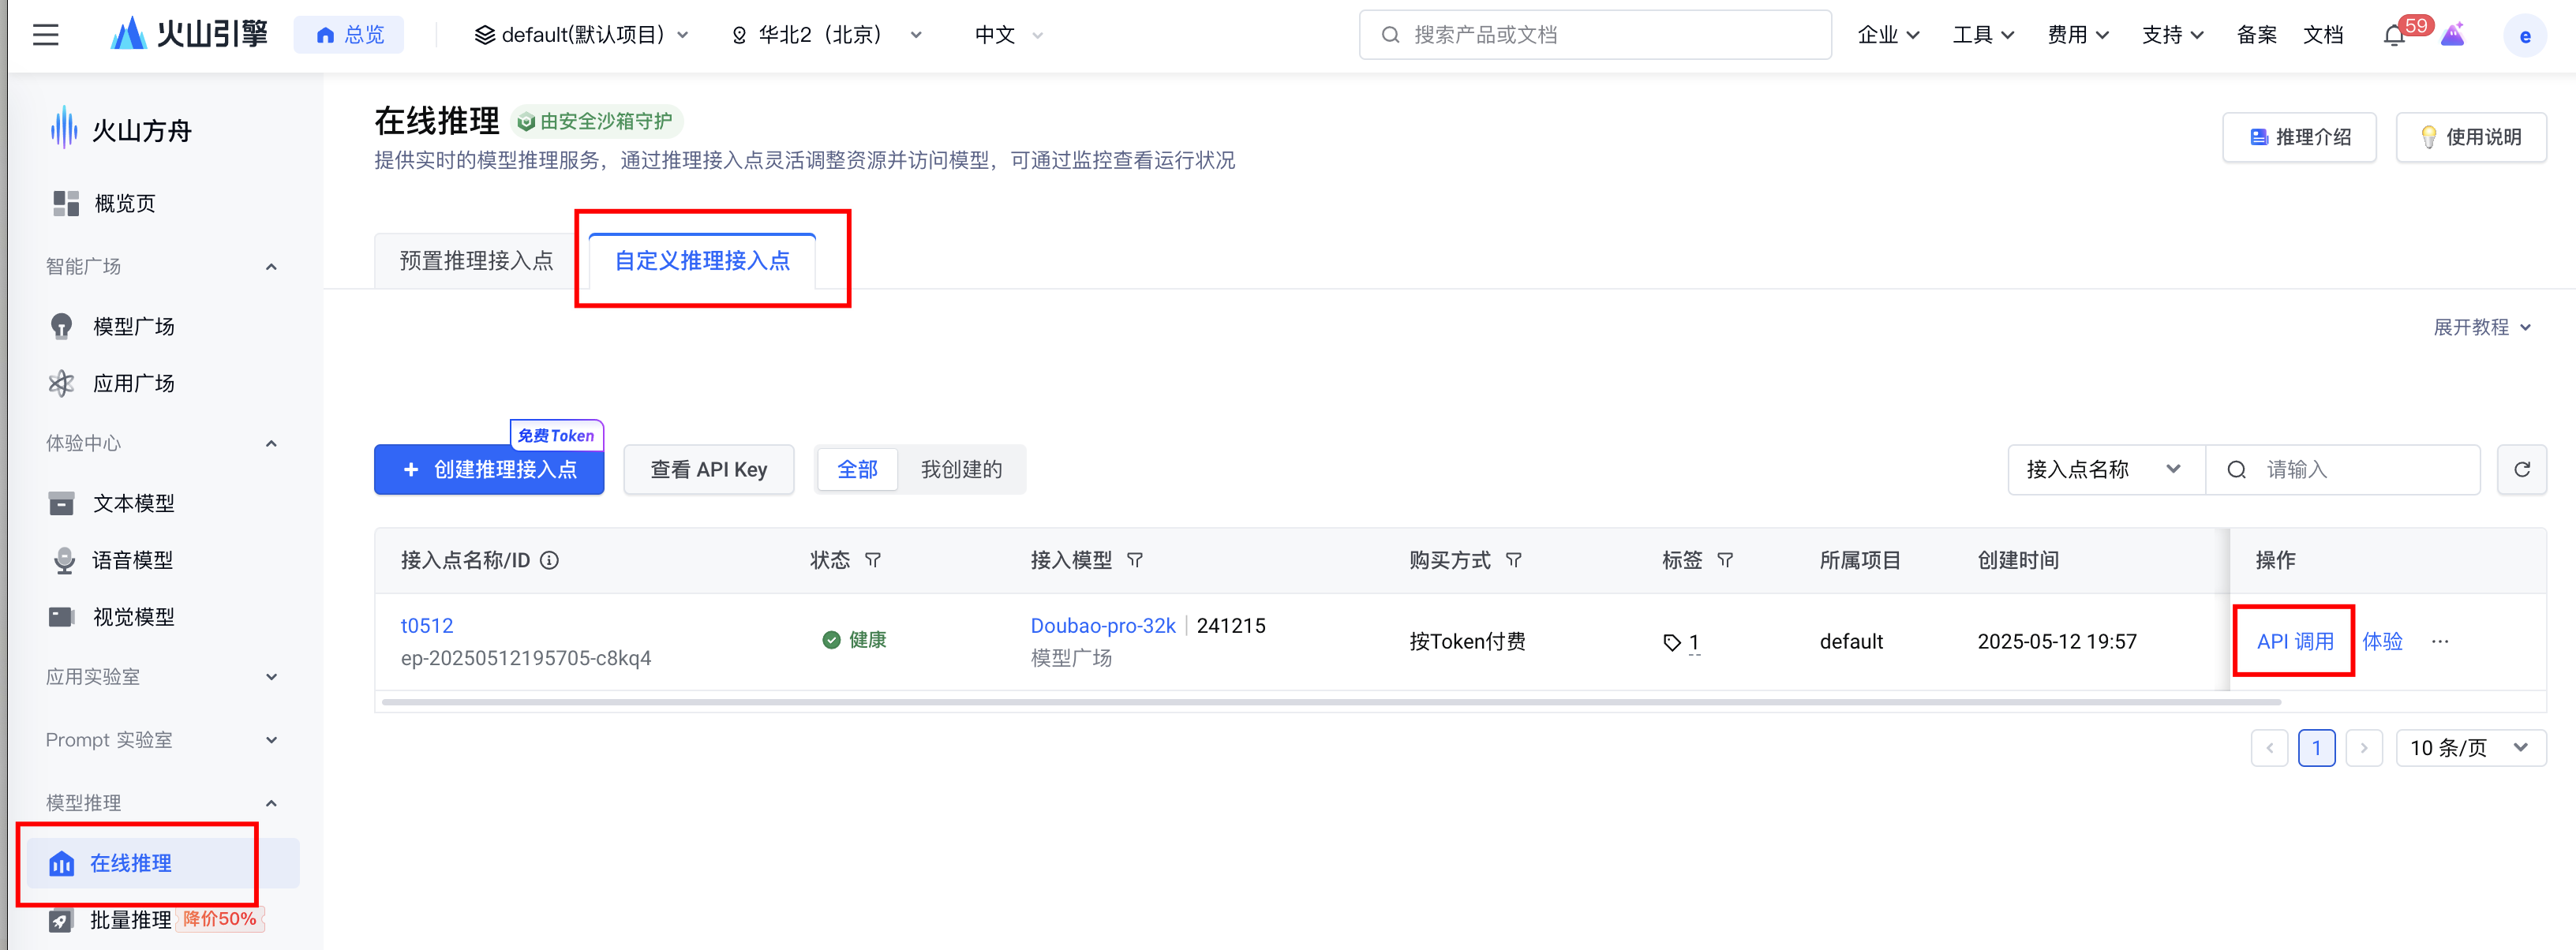
Task: Switch to the 预置推理接入点 tab
Action: point(476,261)
